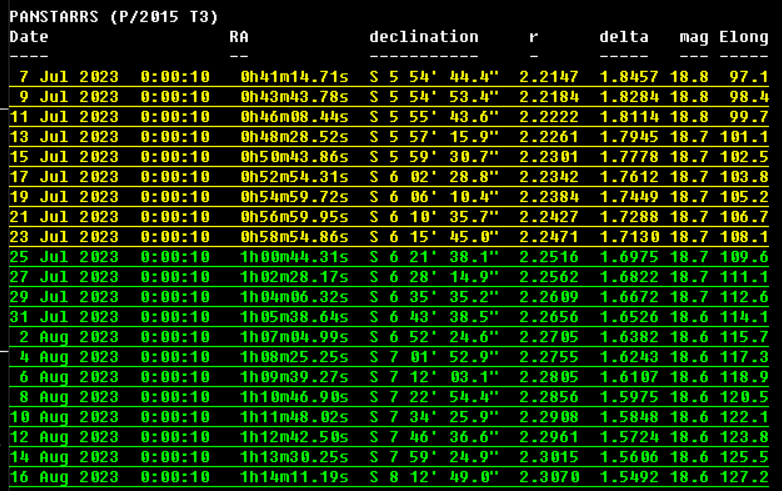782x491 pixels.
Task: Click the date 16 Aug 2023
Action: (64, 477)
